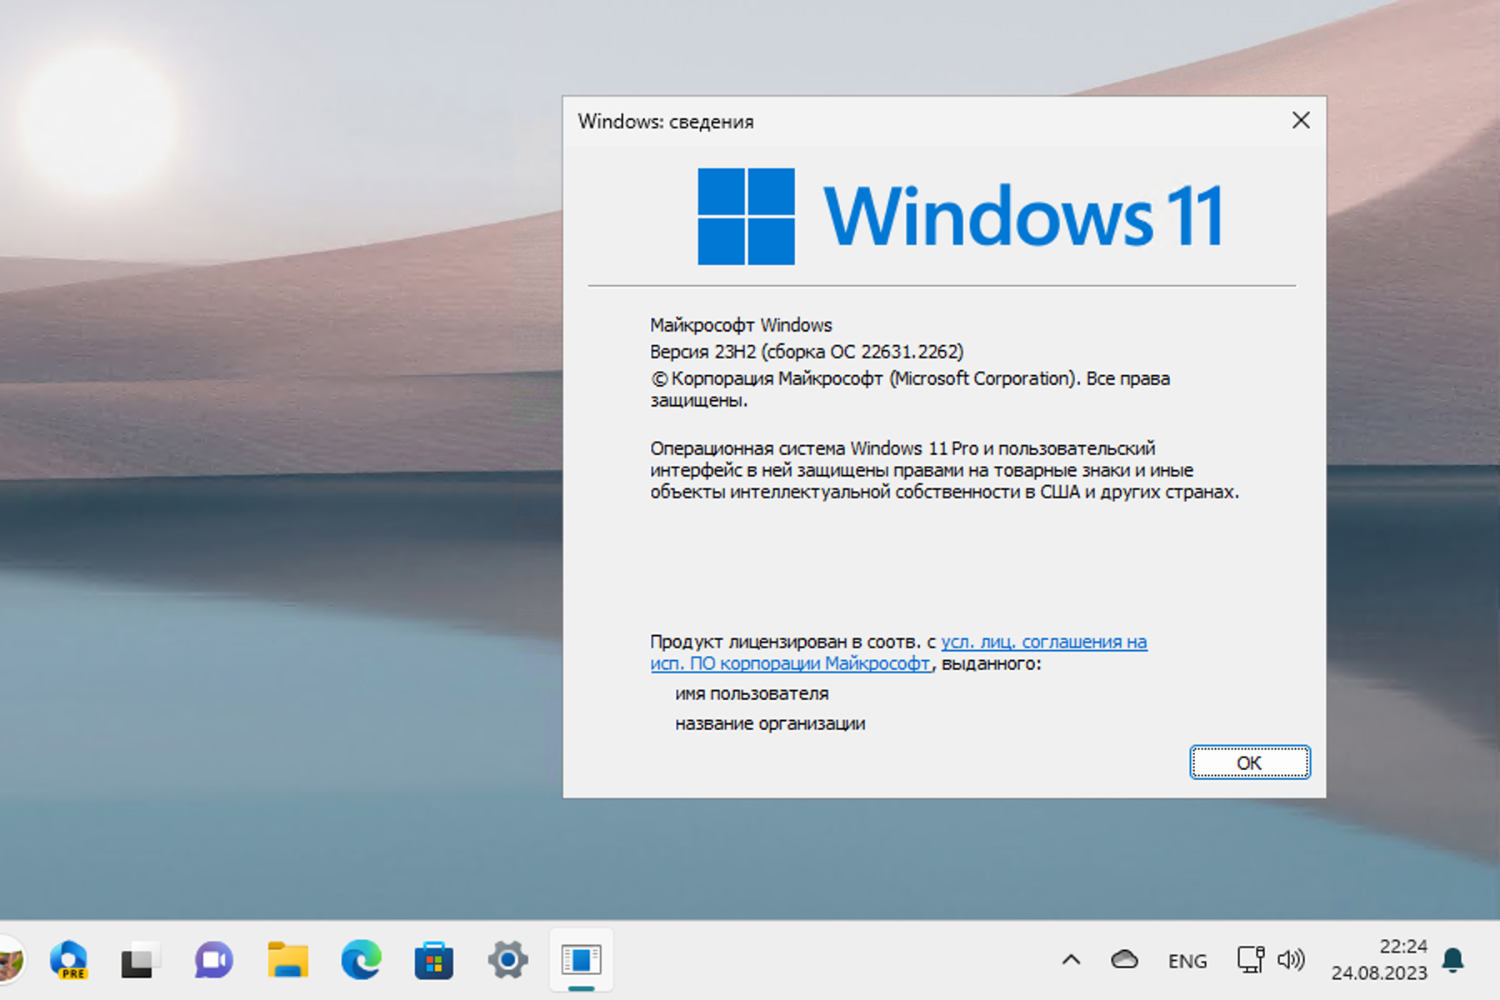Click the Windows: сведения title bar text
The height and width of the screenshot is (1000, 1500).
[666, 121]
